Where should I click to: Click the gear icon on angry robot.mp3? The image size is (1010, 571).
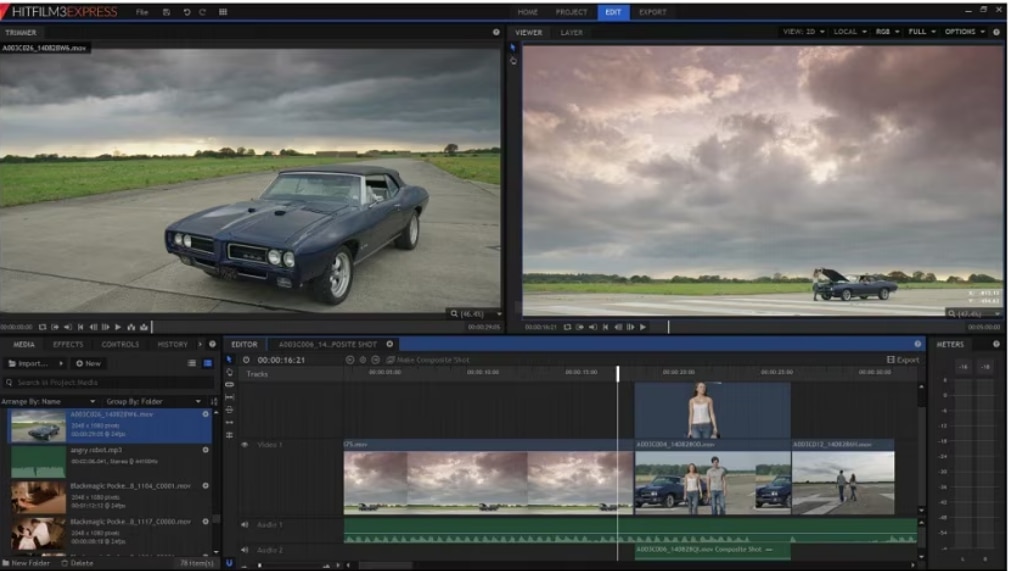pos(206,450)
